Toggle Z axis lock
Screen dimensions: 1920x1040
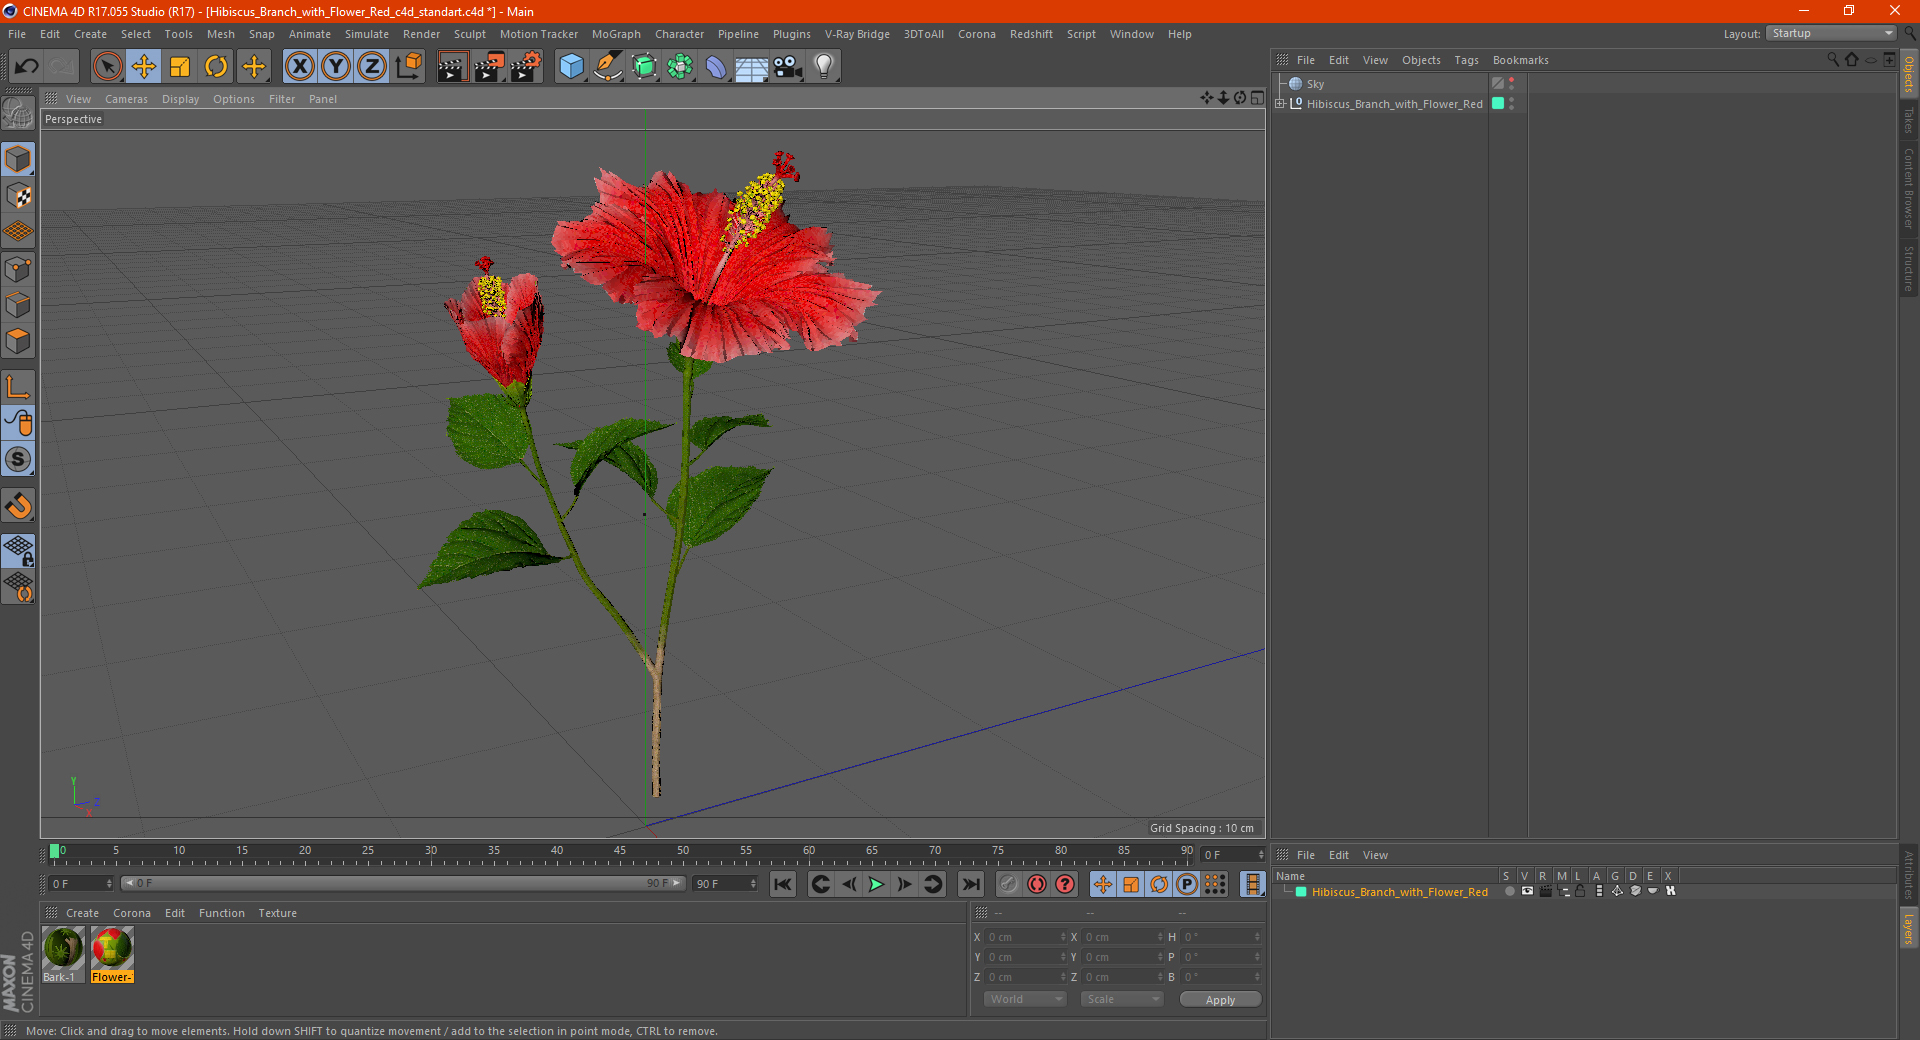tap(372, 67)
